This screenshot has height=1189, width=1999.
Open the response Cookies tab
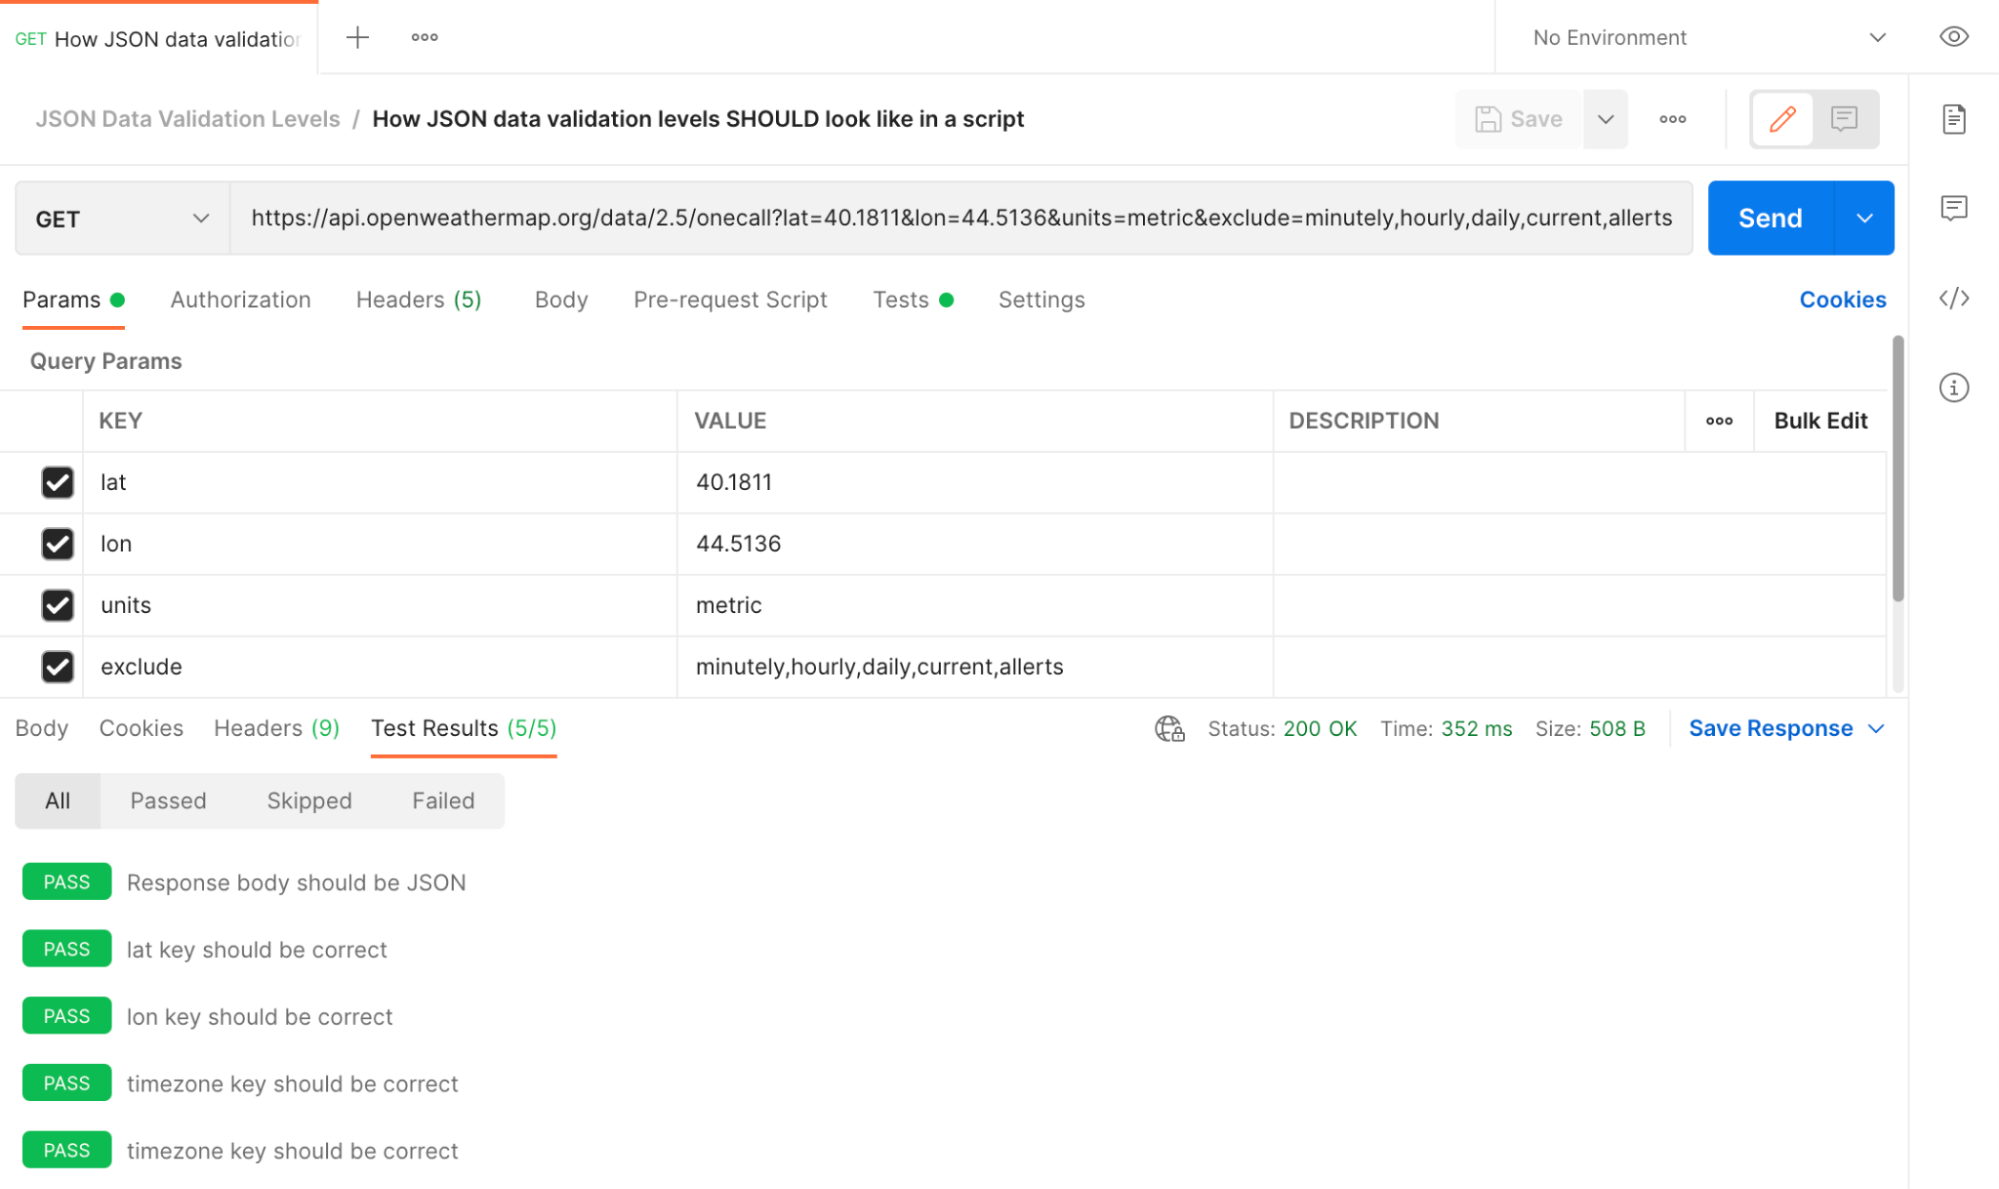141,728
